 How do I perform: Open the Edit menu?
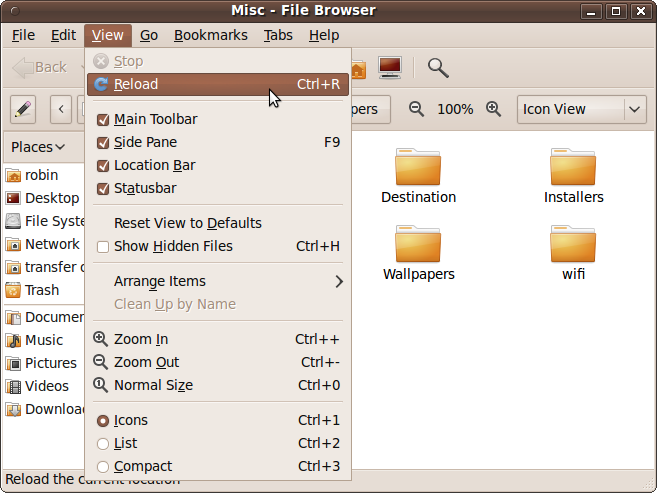[63, 36]
